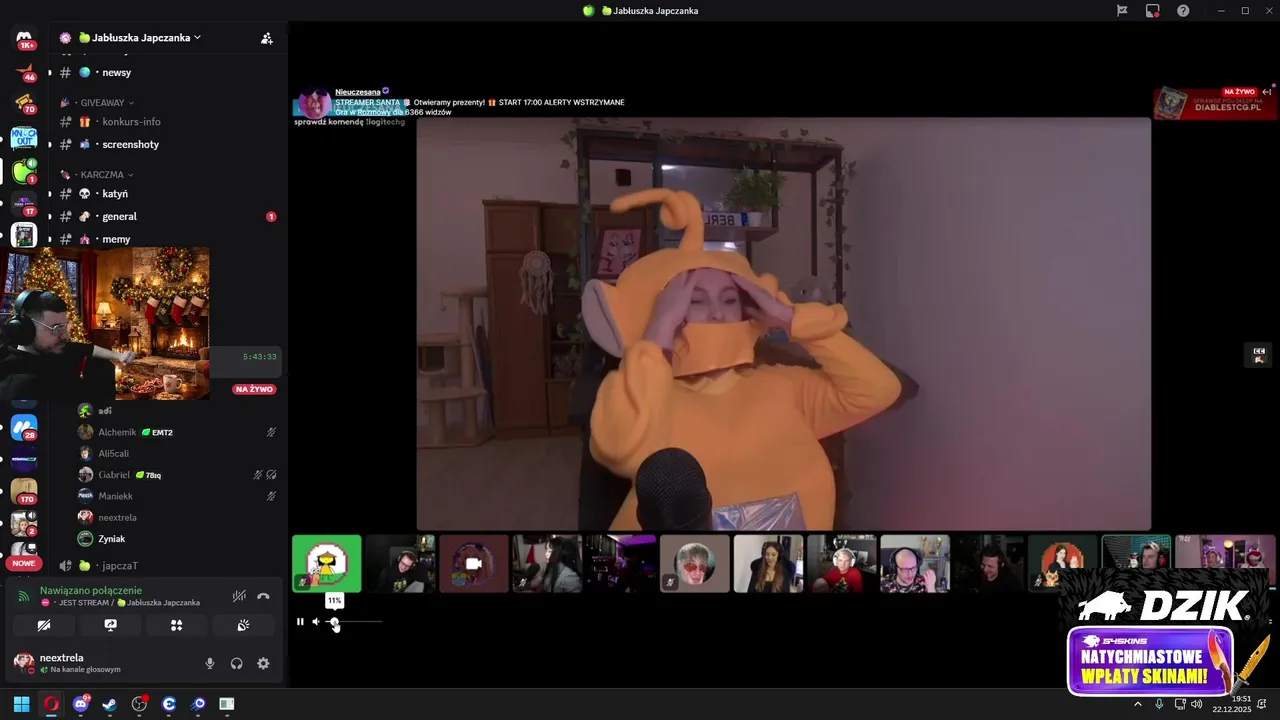Image resolution: width=1280 pixels, height=720 pixels.
Task: Open the newsy channel
Action: 166,72
